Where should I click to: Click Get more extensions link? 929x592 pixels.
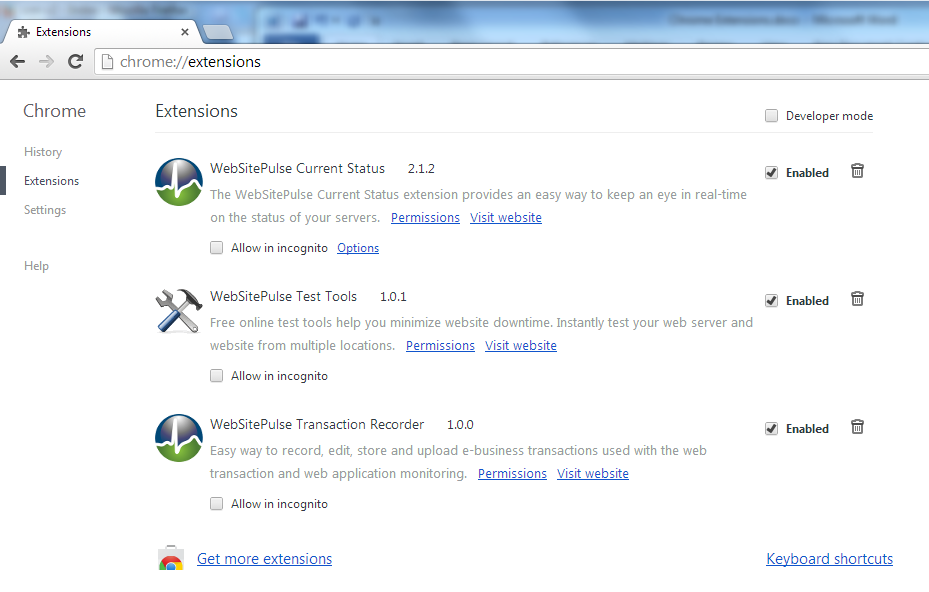[264, 559]
